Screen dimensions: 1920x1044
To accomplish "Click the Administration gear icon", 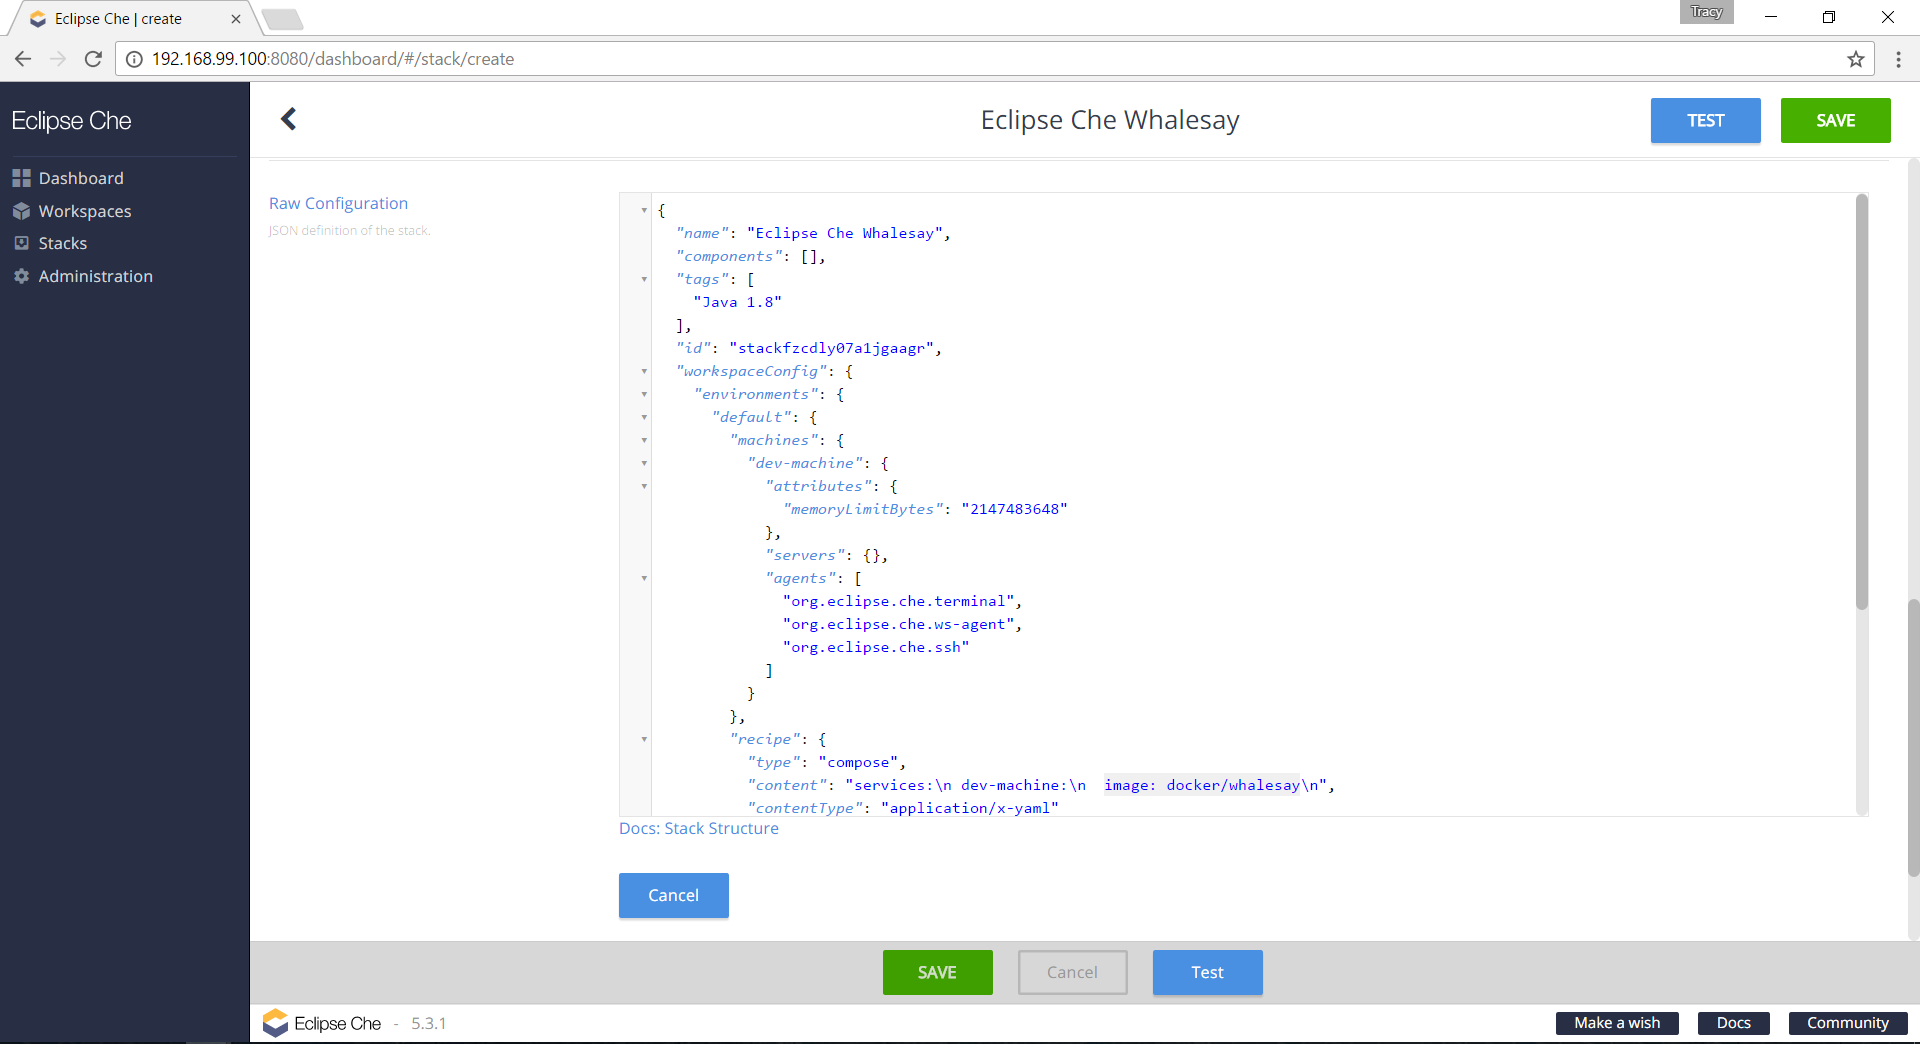I will point(21,276).
